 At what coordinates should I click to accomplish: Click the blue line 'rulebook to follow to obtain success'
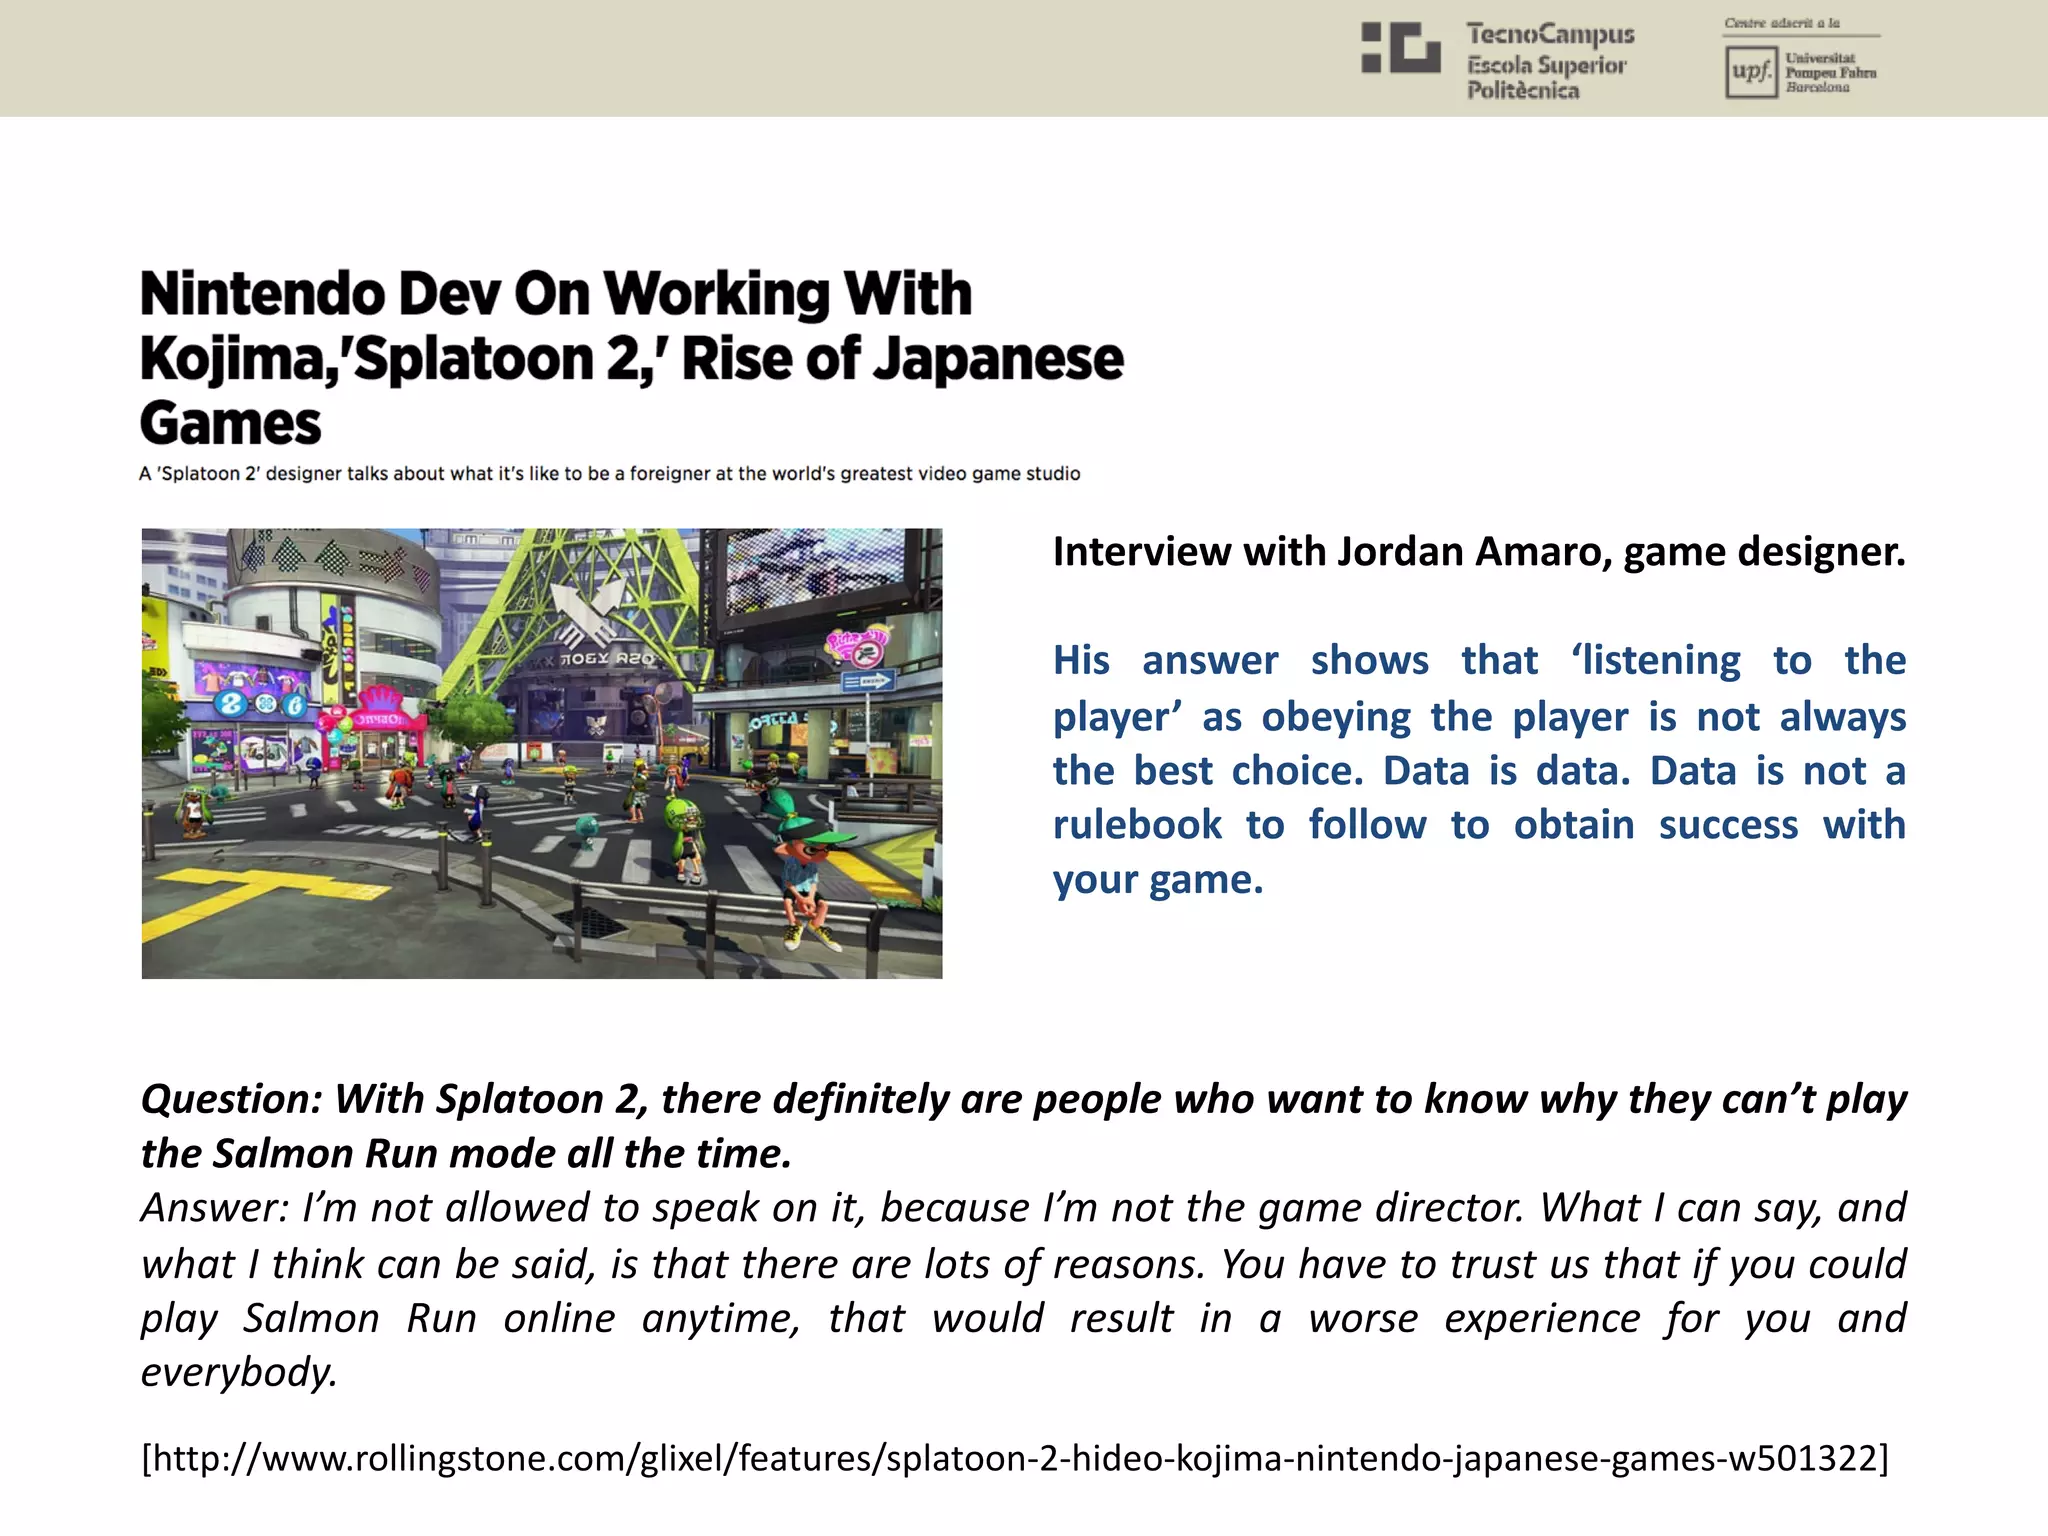pos(1479,826)
